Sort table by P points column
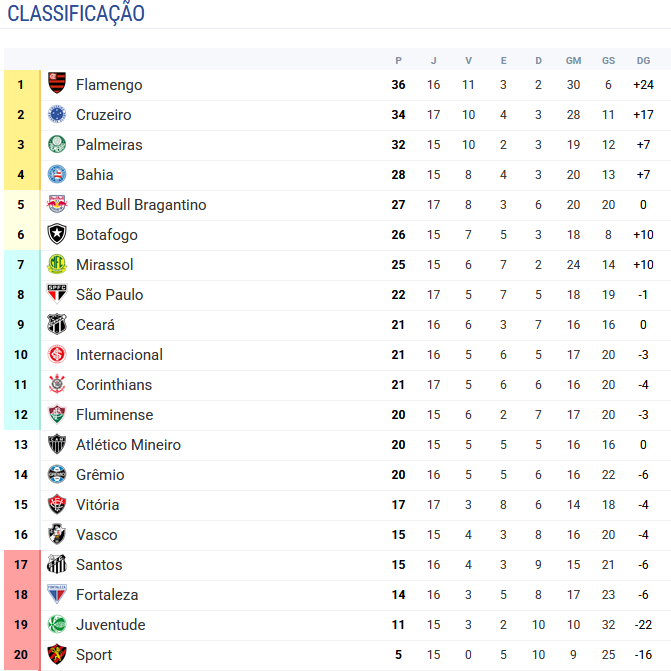Image resolution: width=671 pixels, height=671 pixels. [x=398, y=60]
